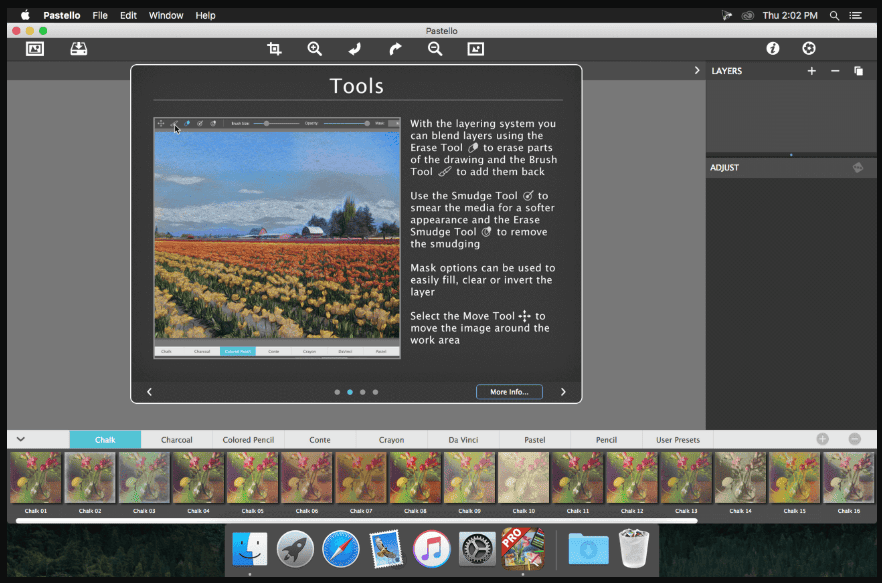Remove a preset with the minus circle
Image resolution: width=882 pixels, height=583 pixels.
pos(854,439)
